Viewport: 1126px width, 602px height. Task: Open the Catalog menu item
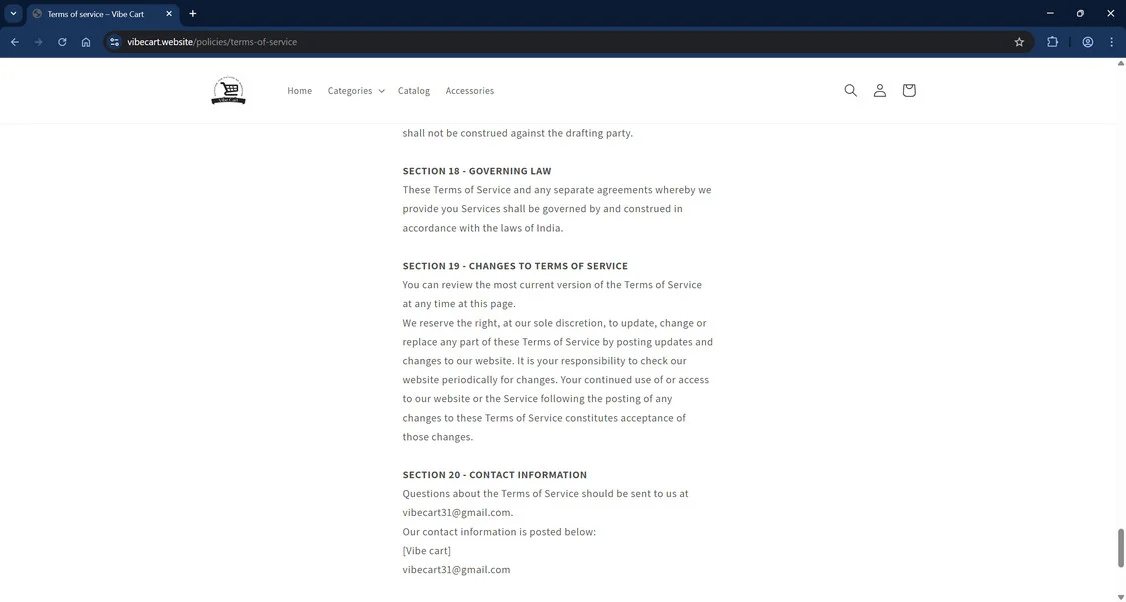[x=414, y=91]
